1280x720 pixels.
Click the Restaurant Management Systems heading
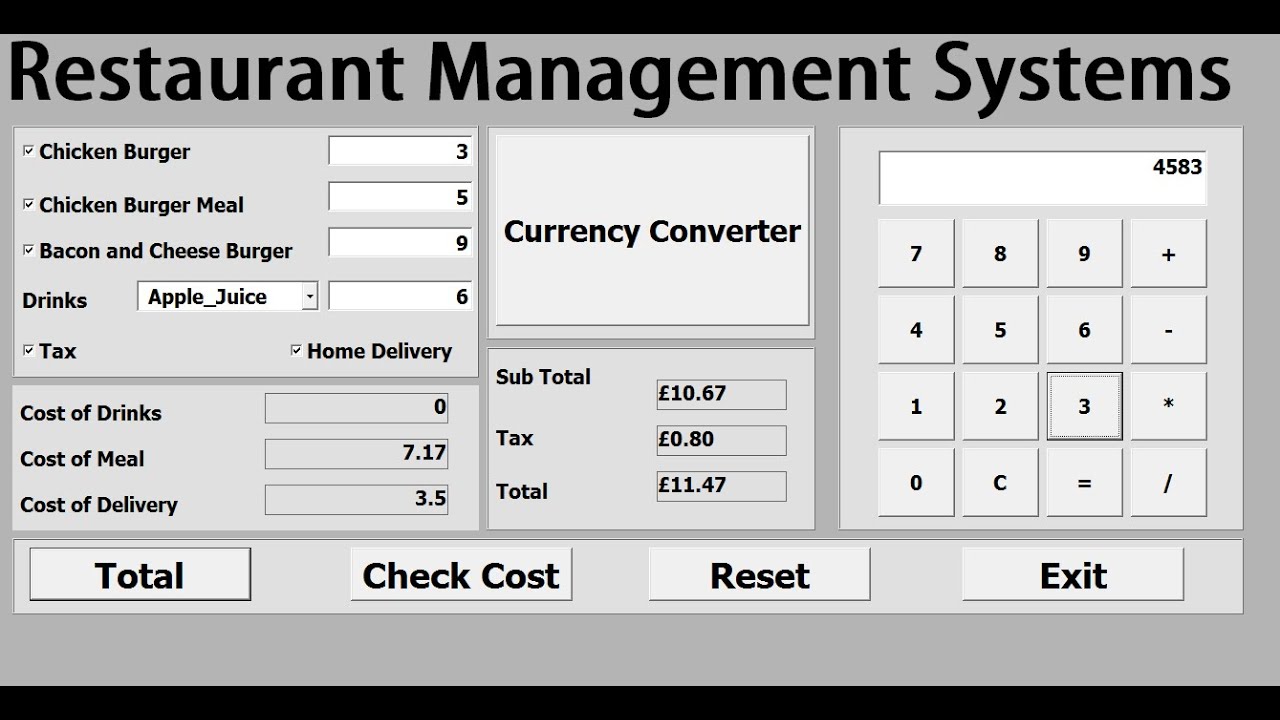(620, 75)
